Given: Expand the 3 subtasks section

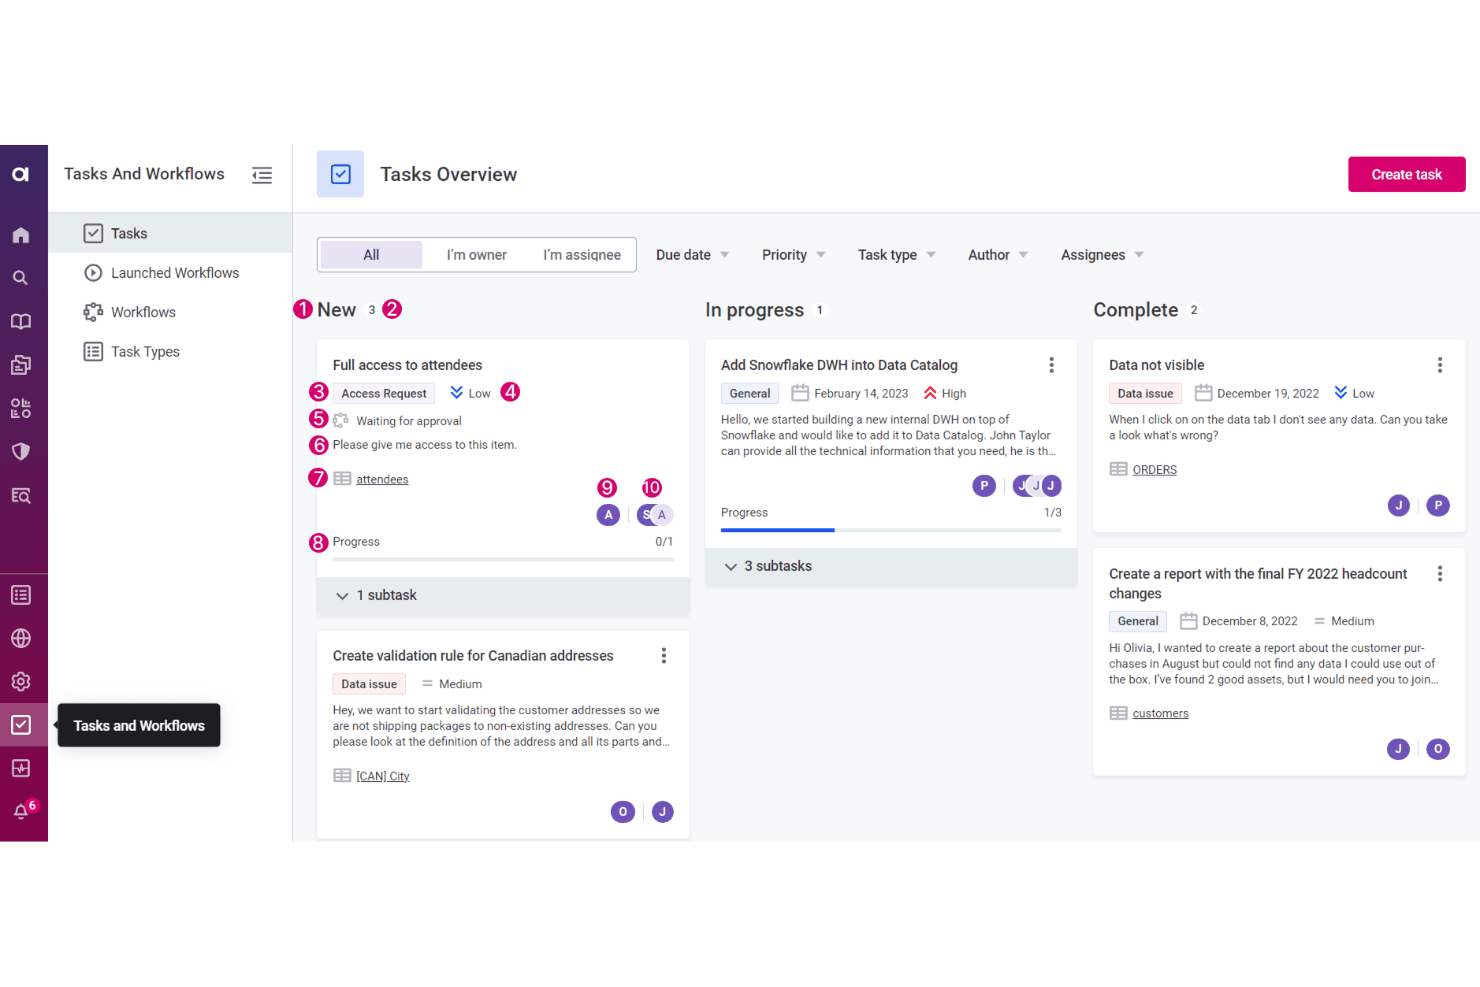Looking at the screenshot, I should pos(891,566).
